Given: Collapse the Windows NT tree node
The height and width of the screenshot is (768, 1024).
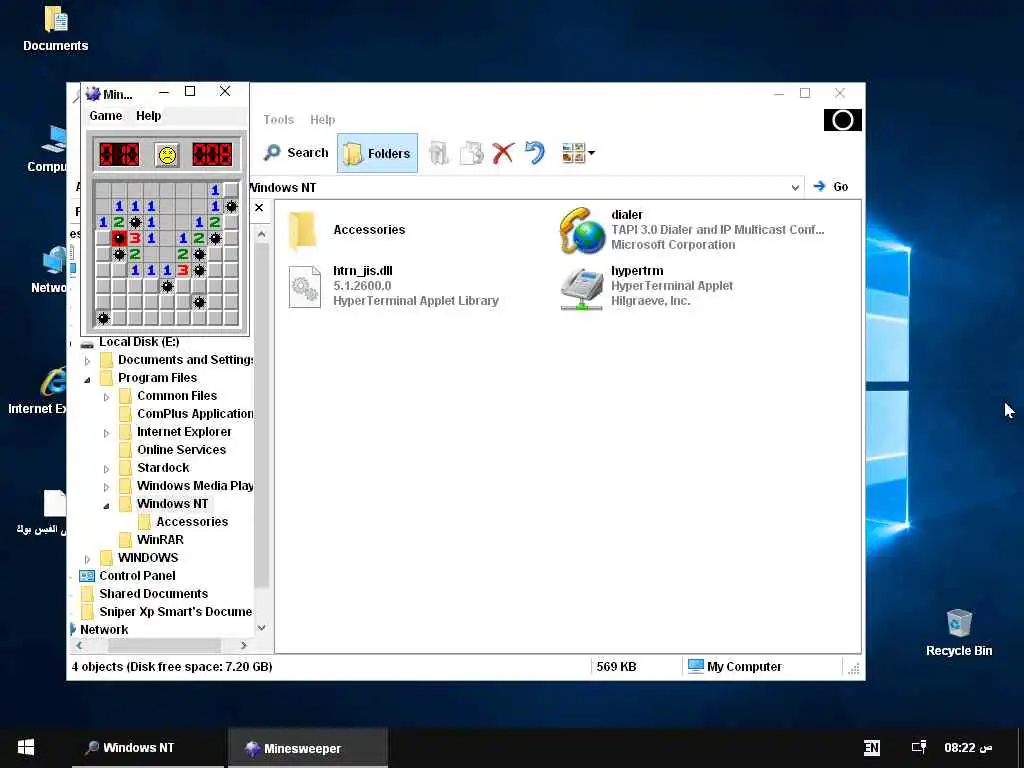Looking at the screenshot, I should (106, 505).
